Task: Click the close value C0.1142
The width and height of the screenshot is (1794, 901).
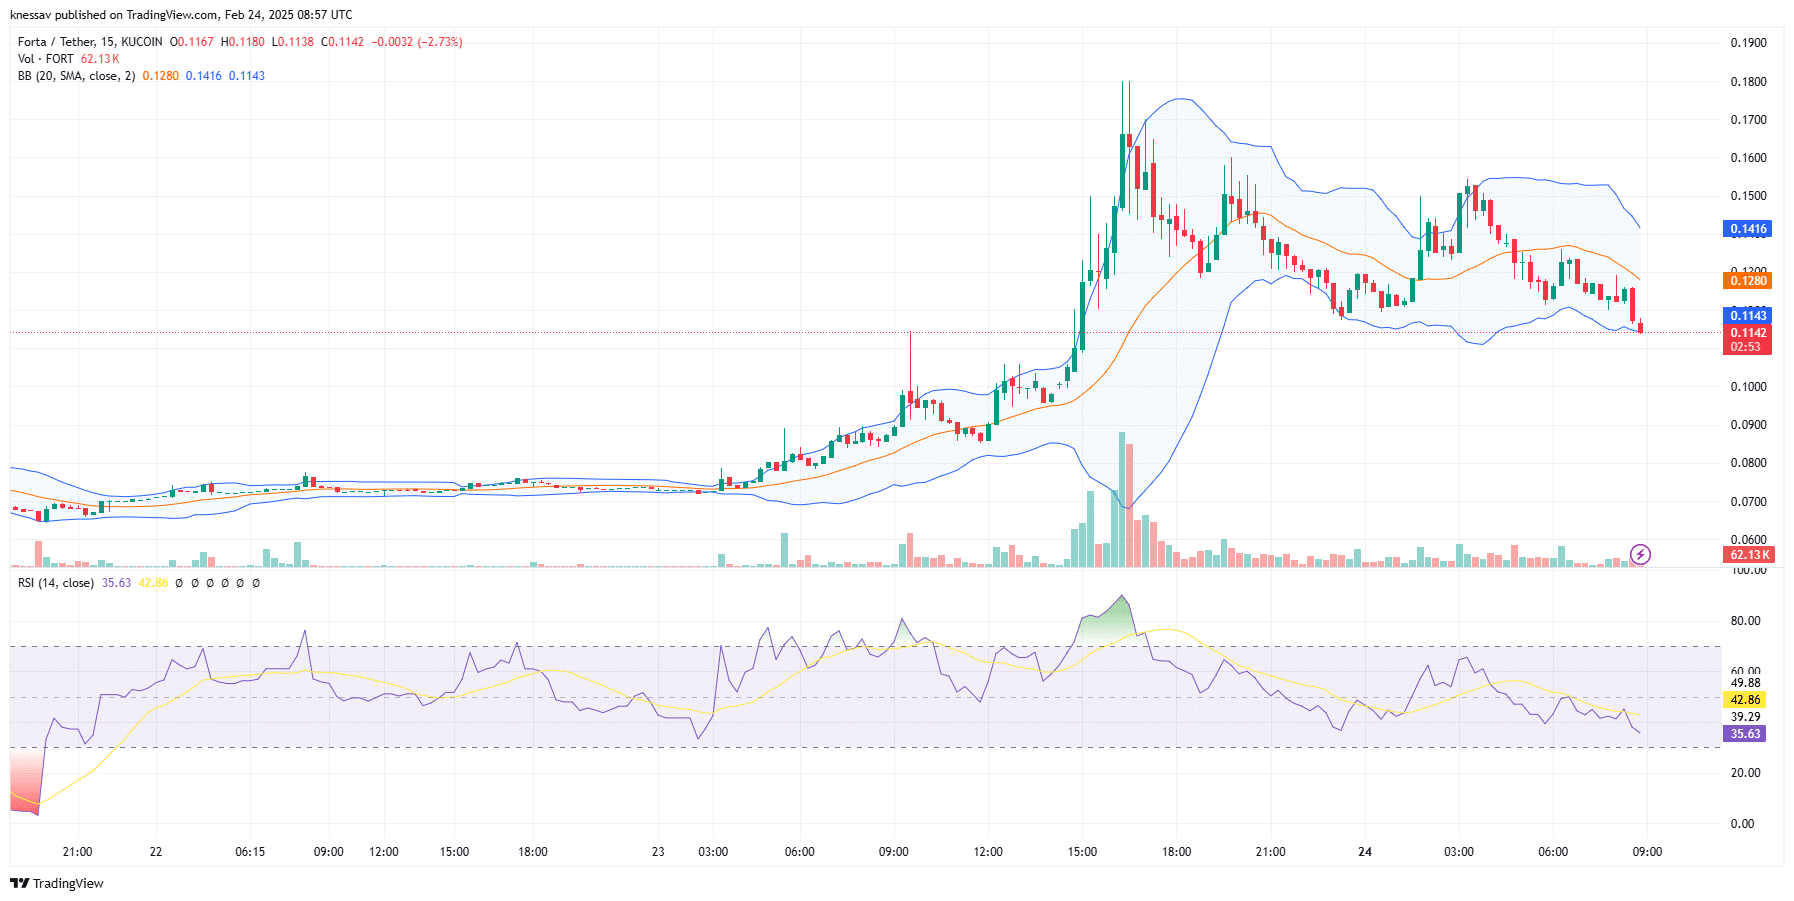Action: click(343, 42)
